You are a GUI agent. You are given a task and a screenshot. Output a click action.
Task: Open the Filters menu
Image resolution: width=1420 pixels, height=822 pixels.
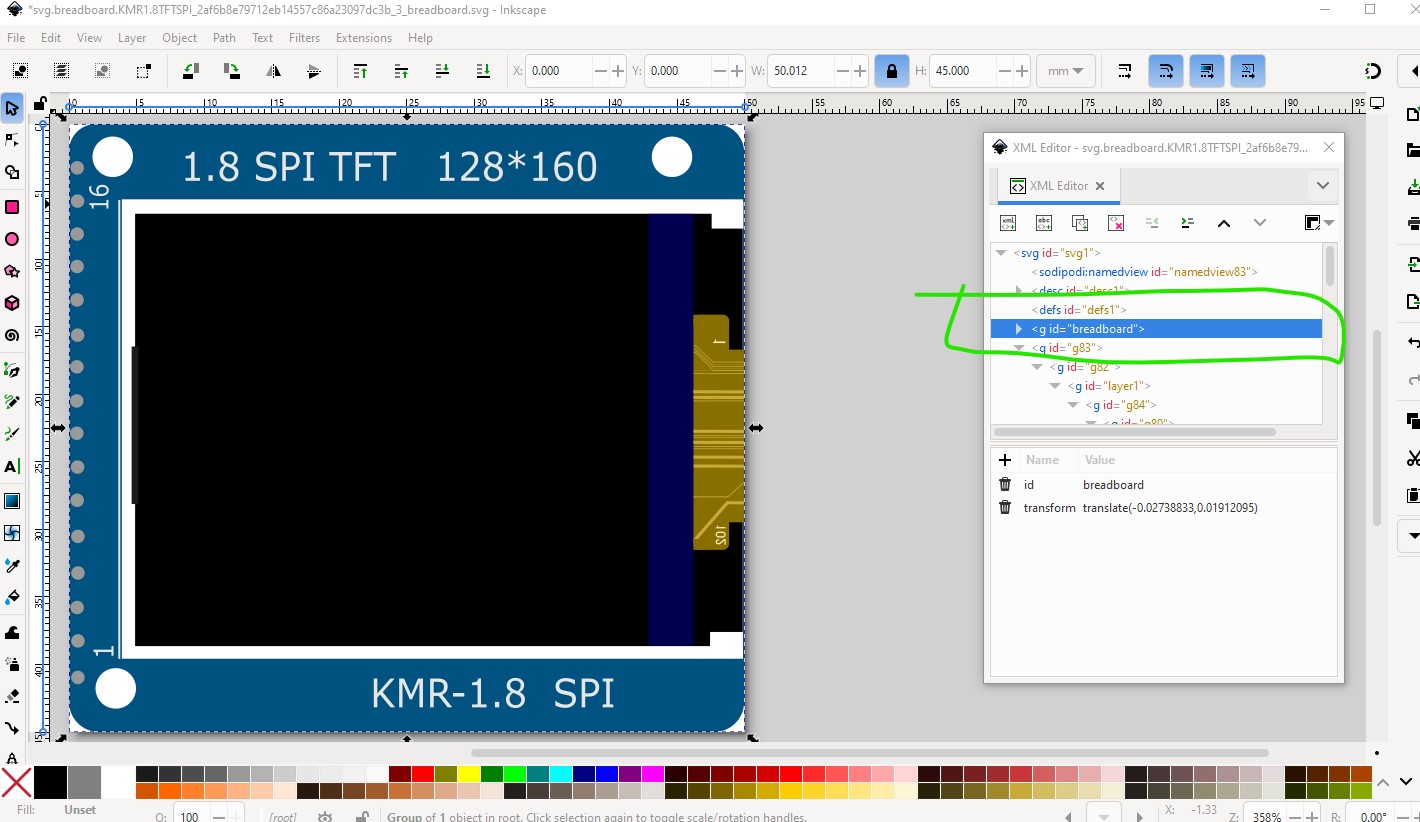tap(304, 38)
